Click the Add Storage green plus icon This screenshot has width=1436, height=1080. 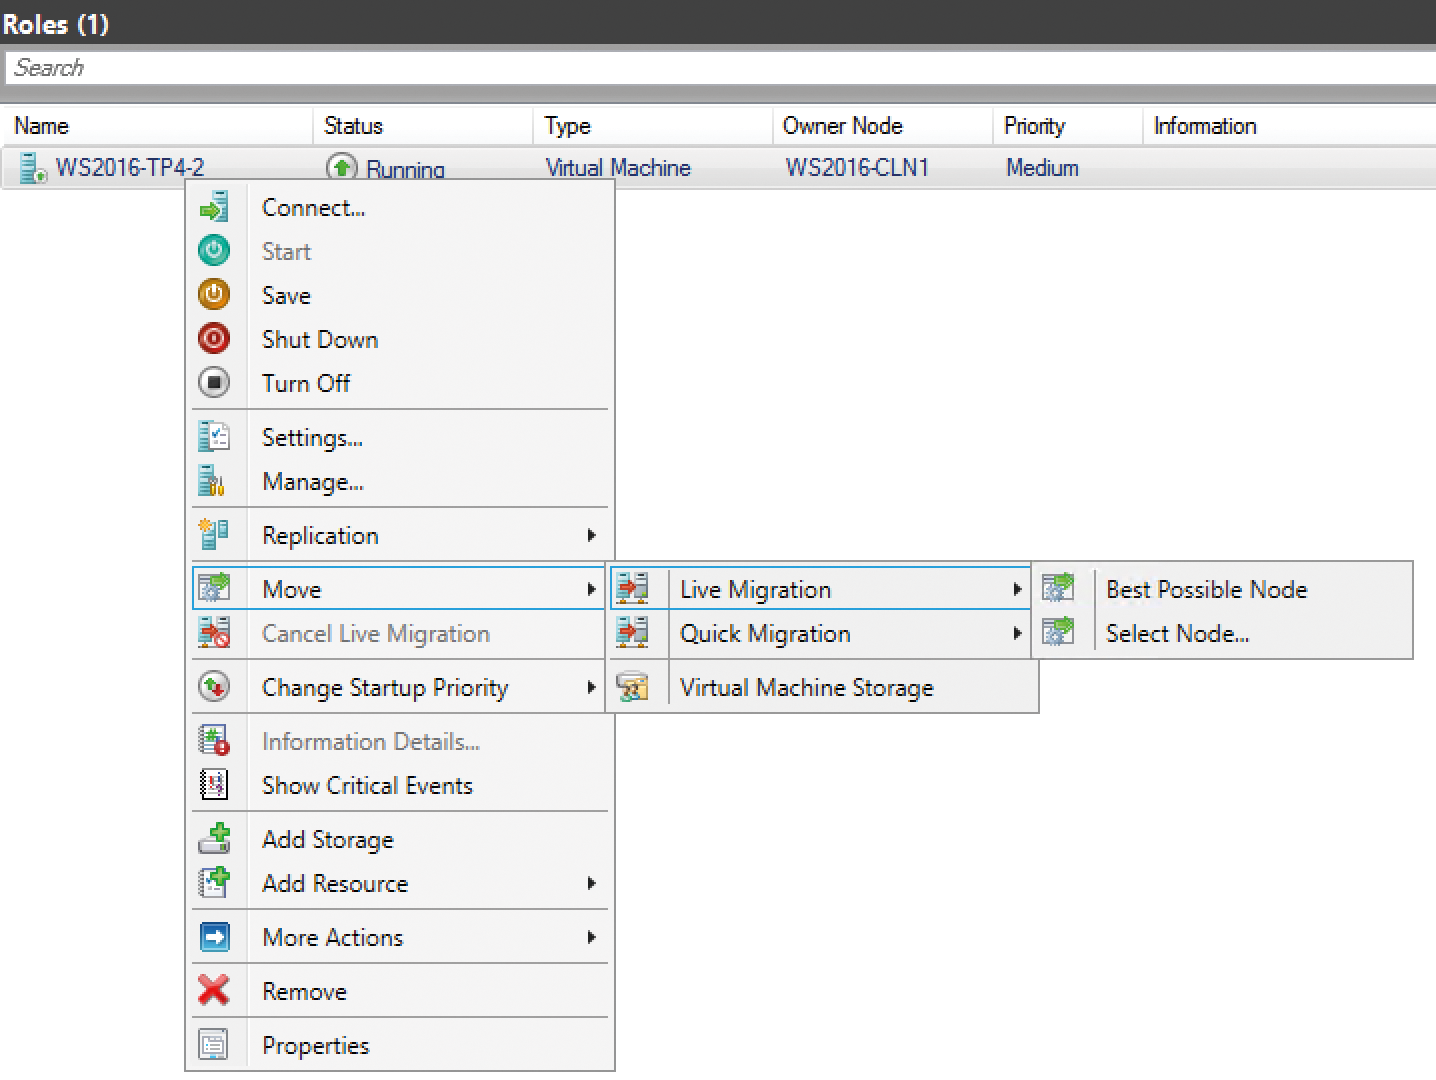tap(214, 838)
